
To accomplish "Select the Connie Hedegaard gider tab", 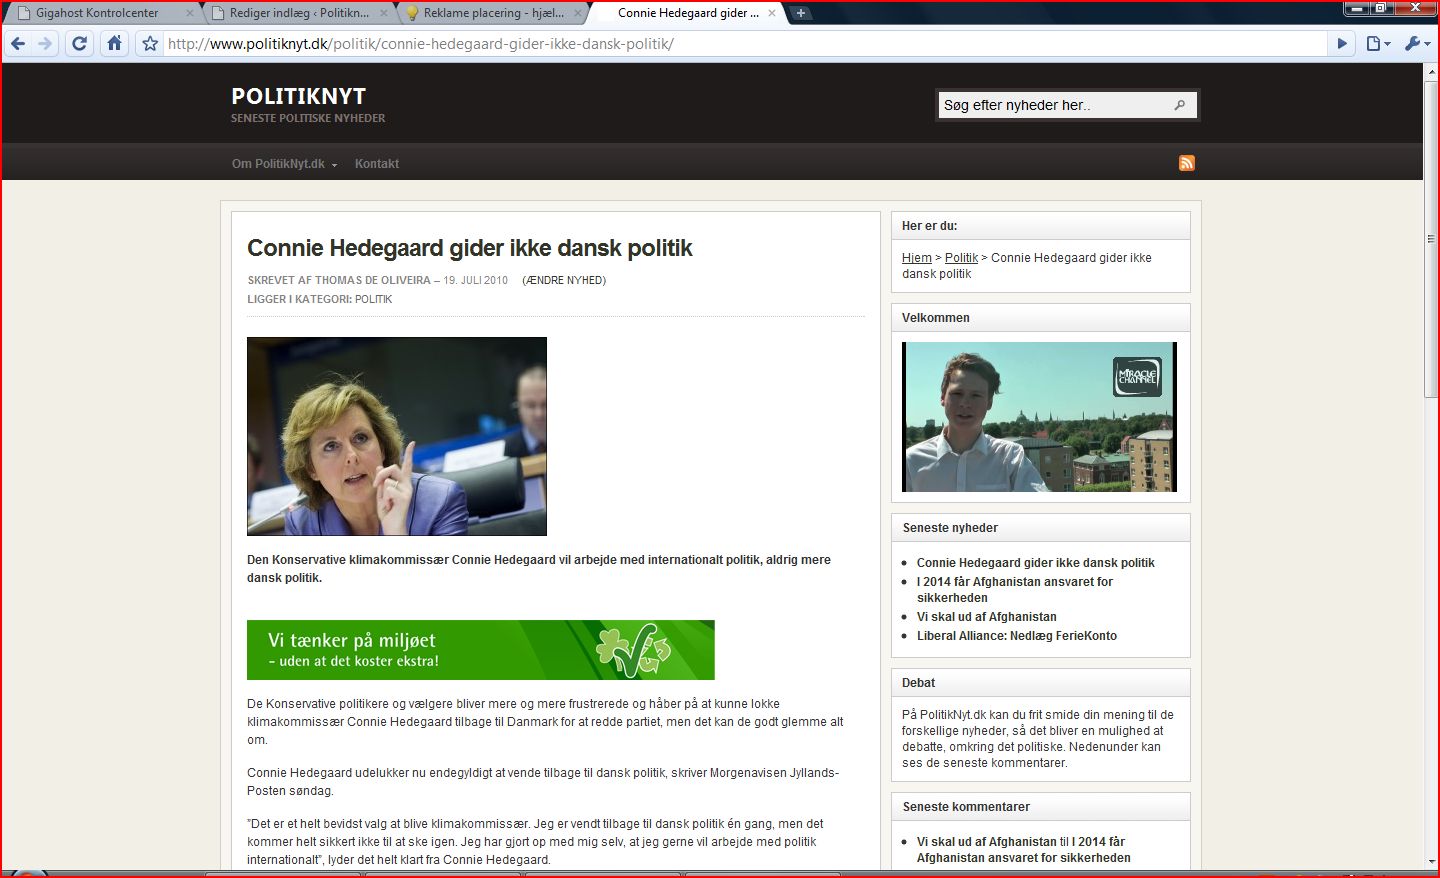I will pyautogui.click(x=687, y=13).
